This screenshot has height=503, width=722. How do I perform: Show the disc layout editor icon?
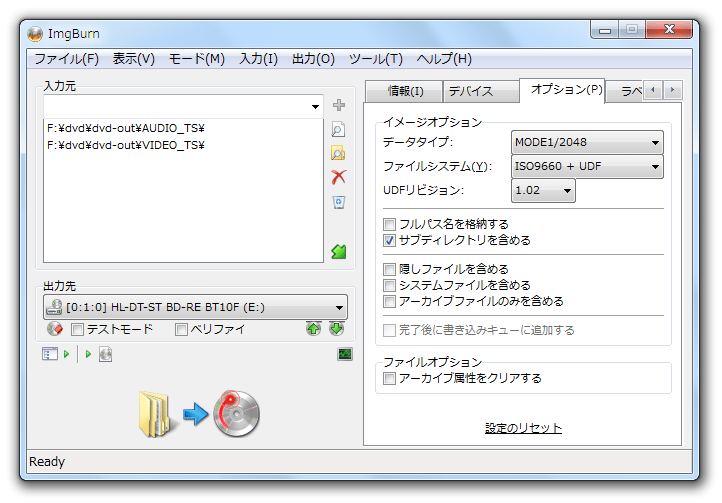point(50,354)
